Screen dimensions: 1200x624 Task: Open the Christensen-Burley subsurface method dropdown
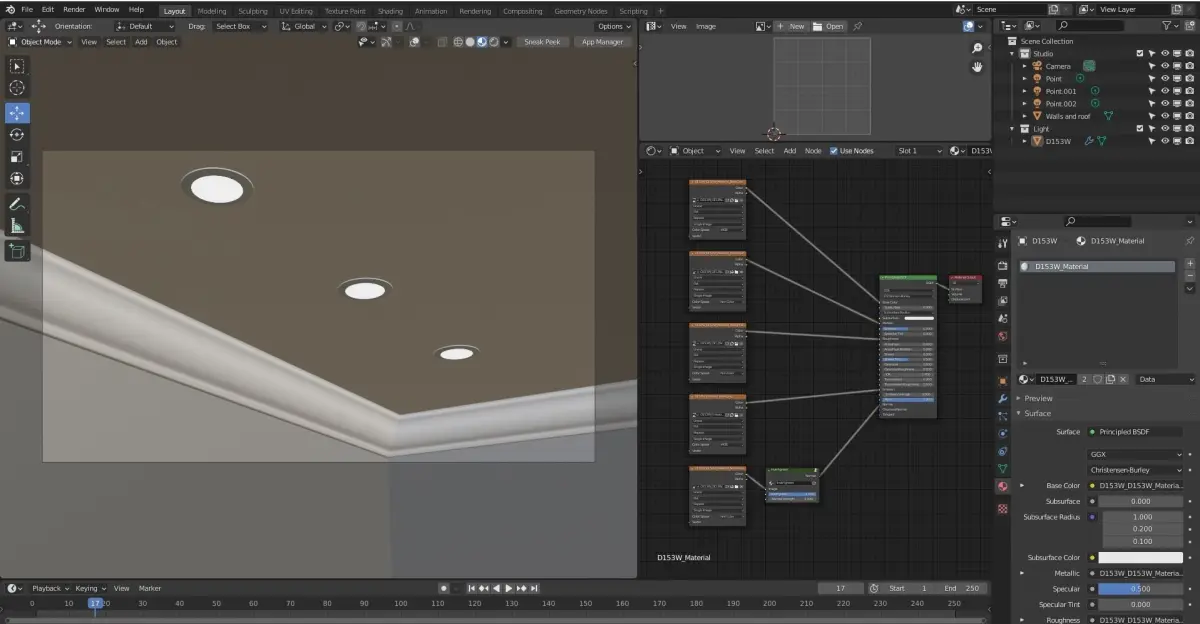tap(1136, 469)
